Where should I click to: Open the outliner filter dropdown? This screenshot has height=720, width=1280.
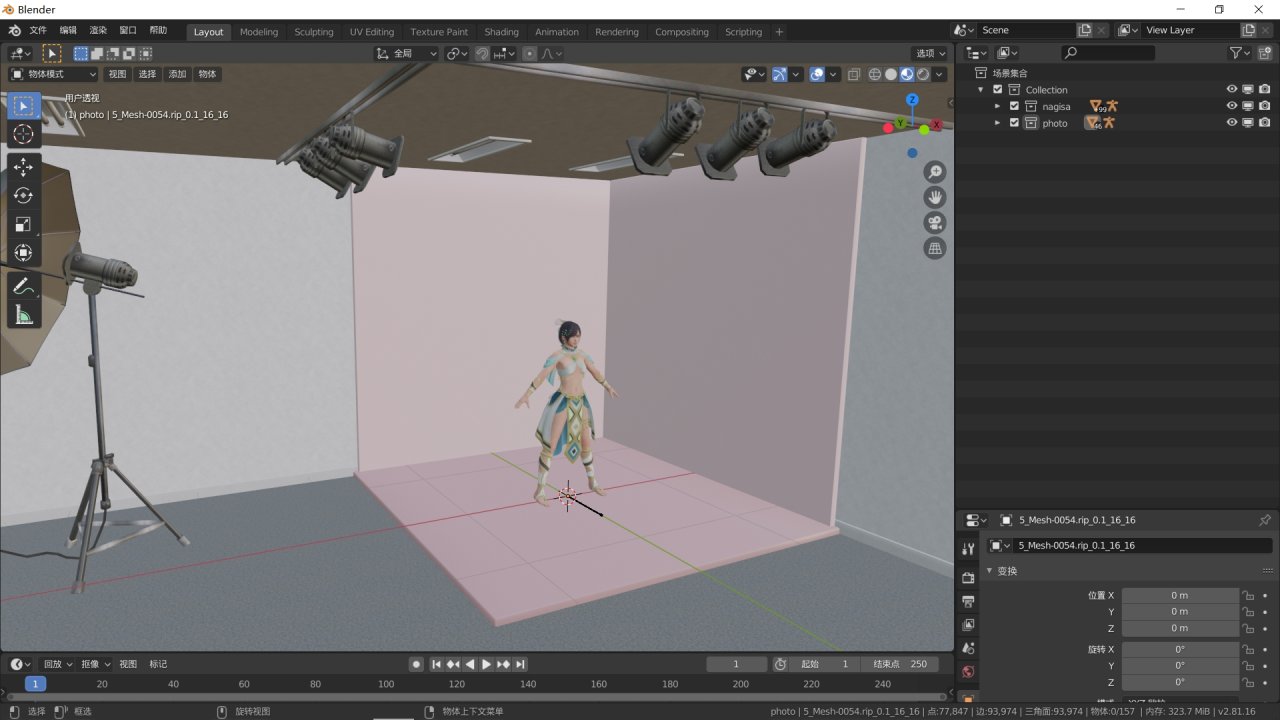1241,52
